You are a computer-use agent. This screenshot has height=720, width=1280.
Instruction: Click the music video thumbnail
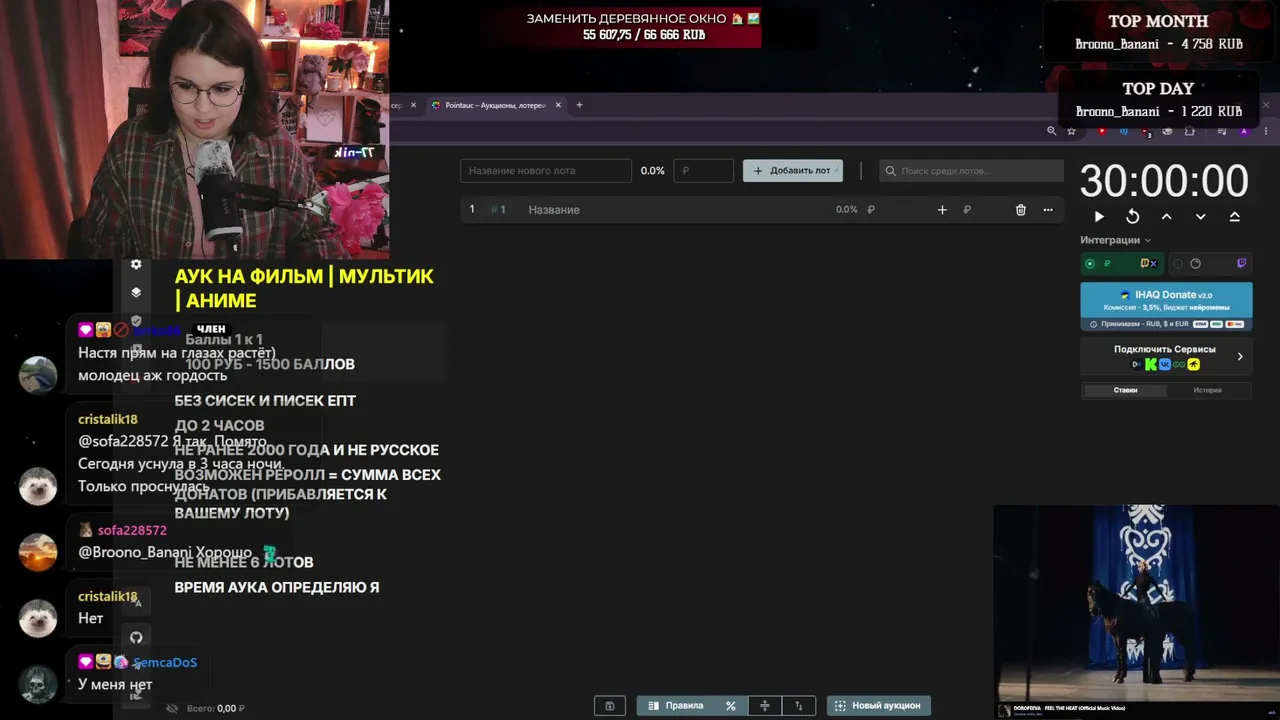click(x=1137, y=609)
